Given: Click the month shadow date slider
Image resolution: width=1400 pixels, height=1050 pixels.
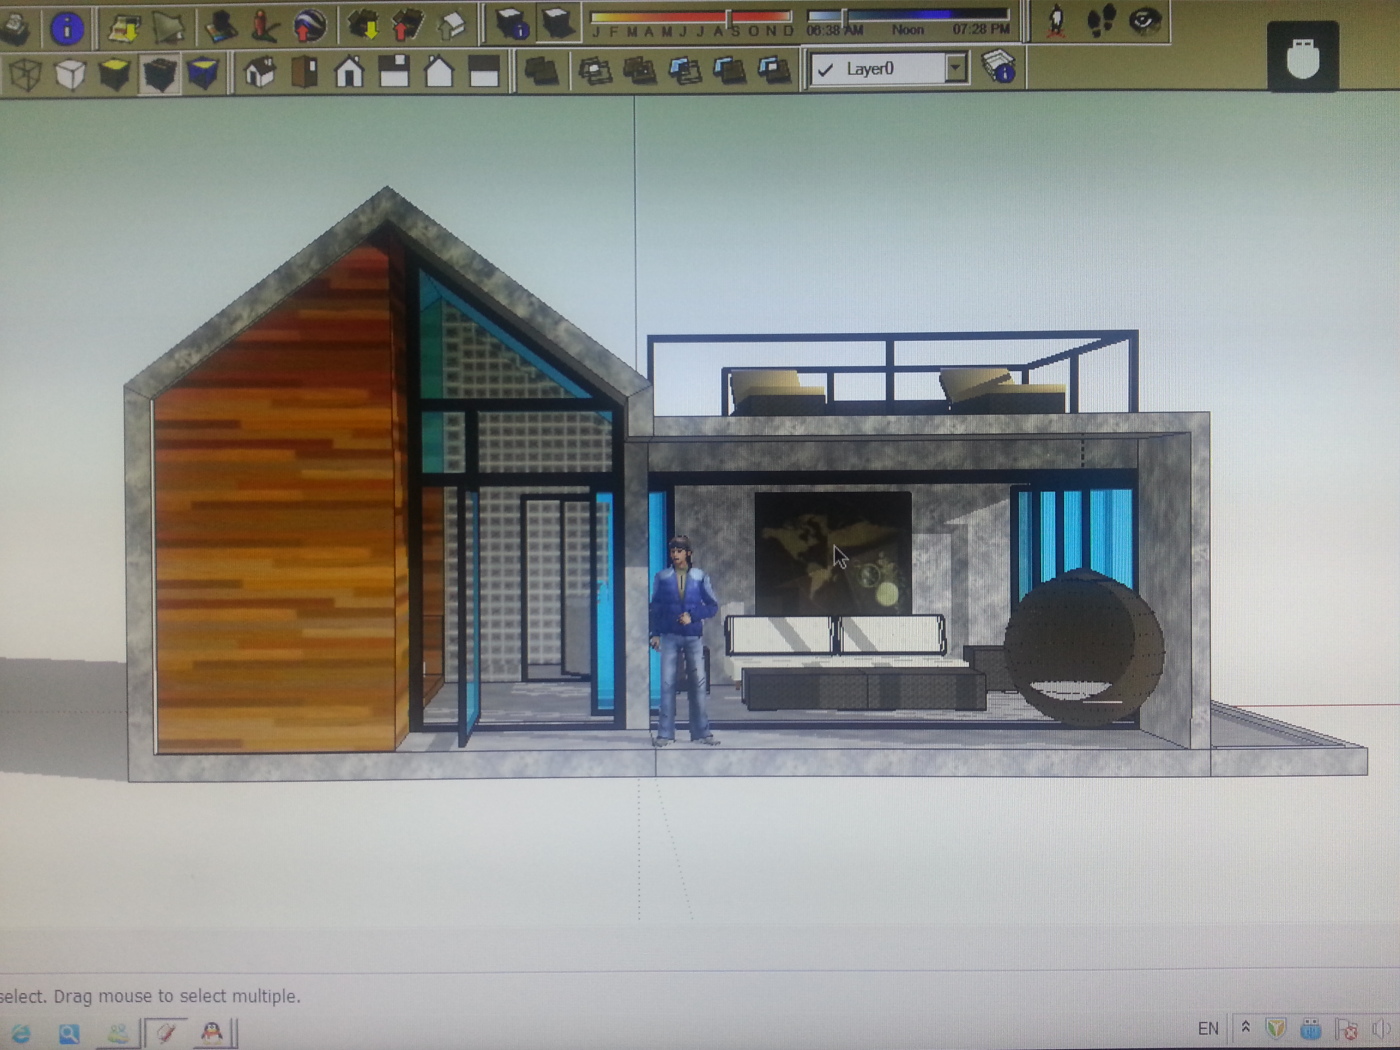Looking at the screenshot, I should 691,17.
